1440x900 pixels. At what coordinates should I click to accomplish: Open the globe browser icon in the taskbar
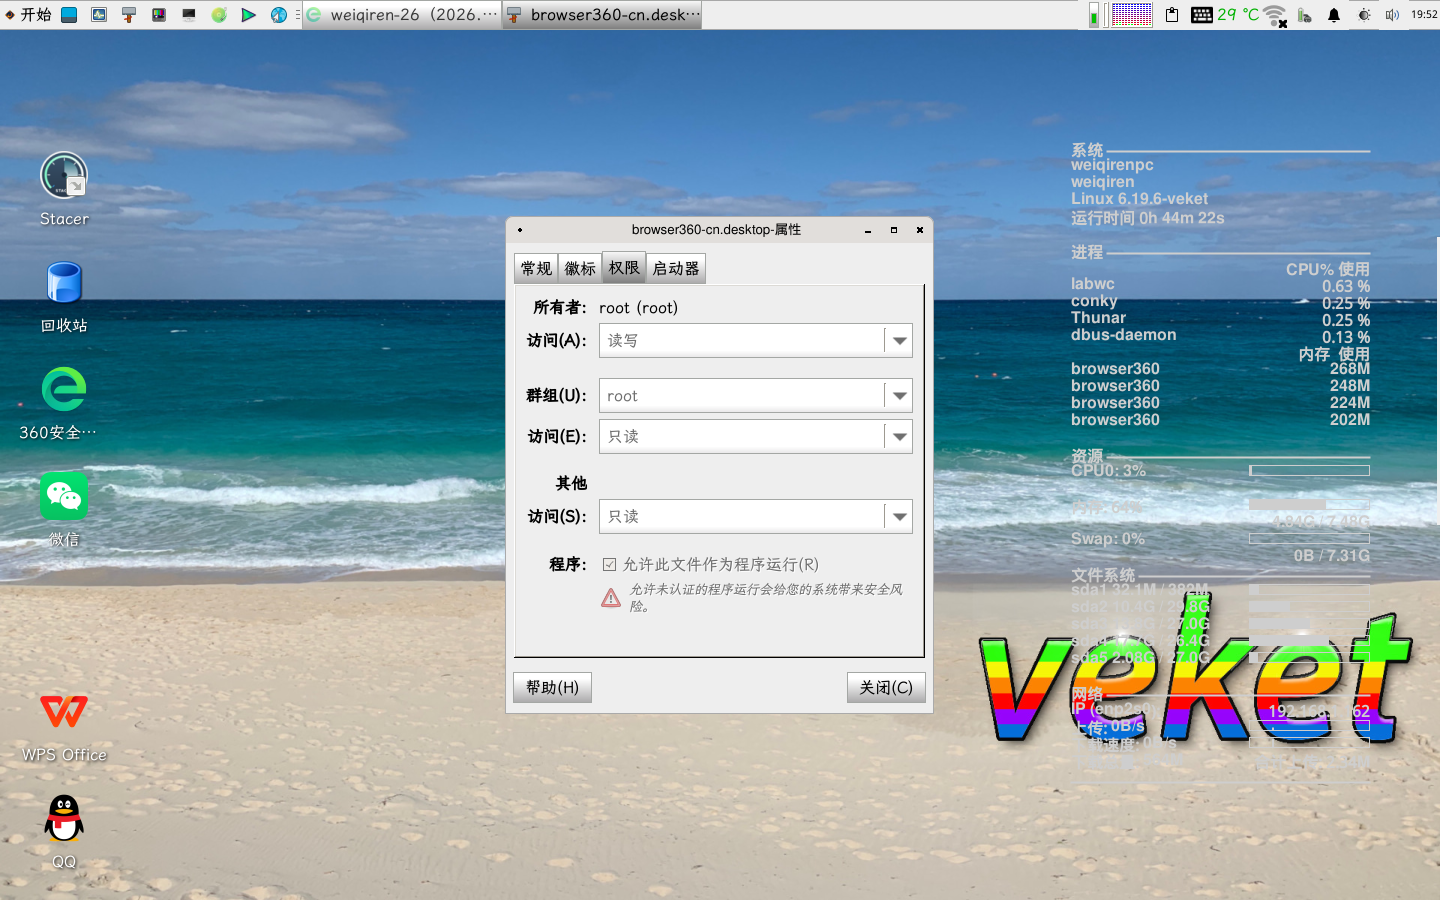[x=278, y=15]
